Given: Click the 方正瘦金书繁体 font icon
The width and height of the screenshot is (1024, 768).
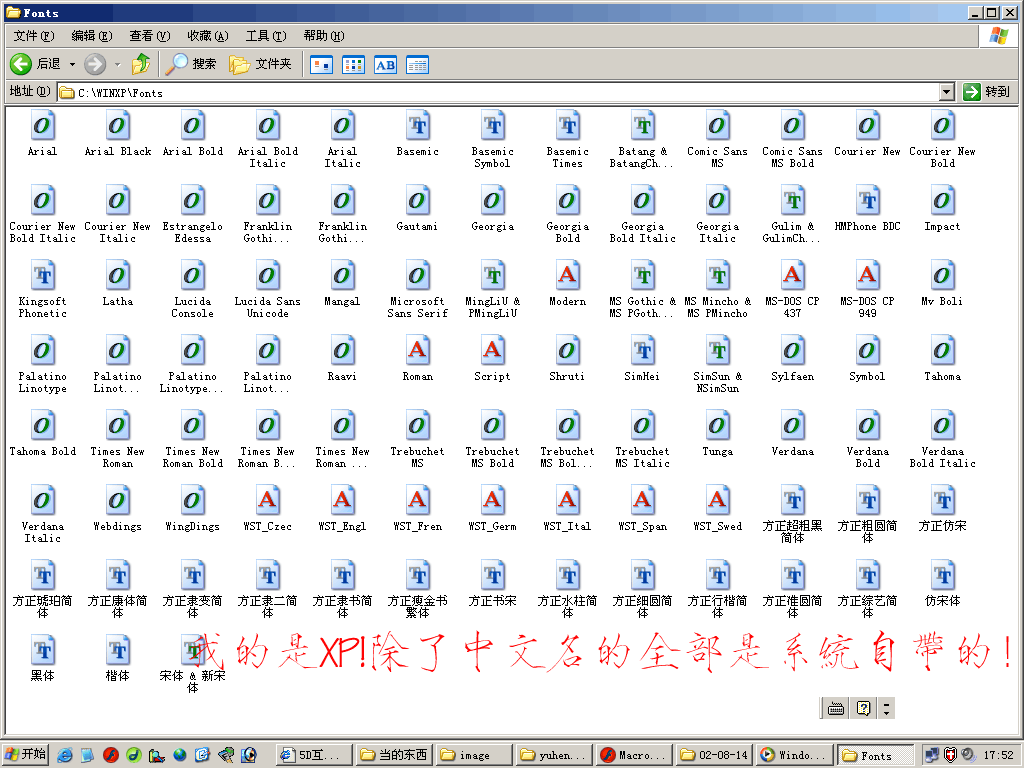Looking at the screenshot, I should [417, 575].
